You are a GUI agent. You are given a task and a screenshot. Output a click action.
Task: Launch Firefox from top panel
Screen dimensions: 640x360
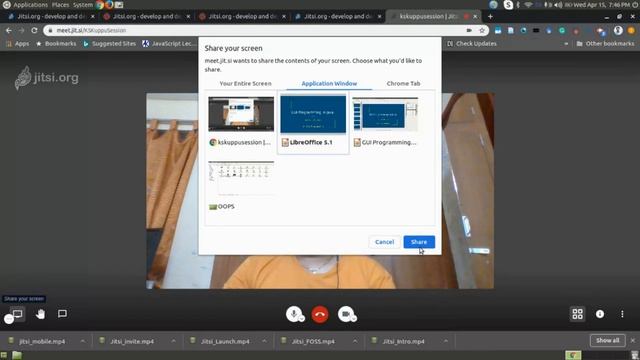point(109,4)
